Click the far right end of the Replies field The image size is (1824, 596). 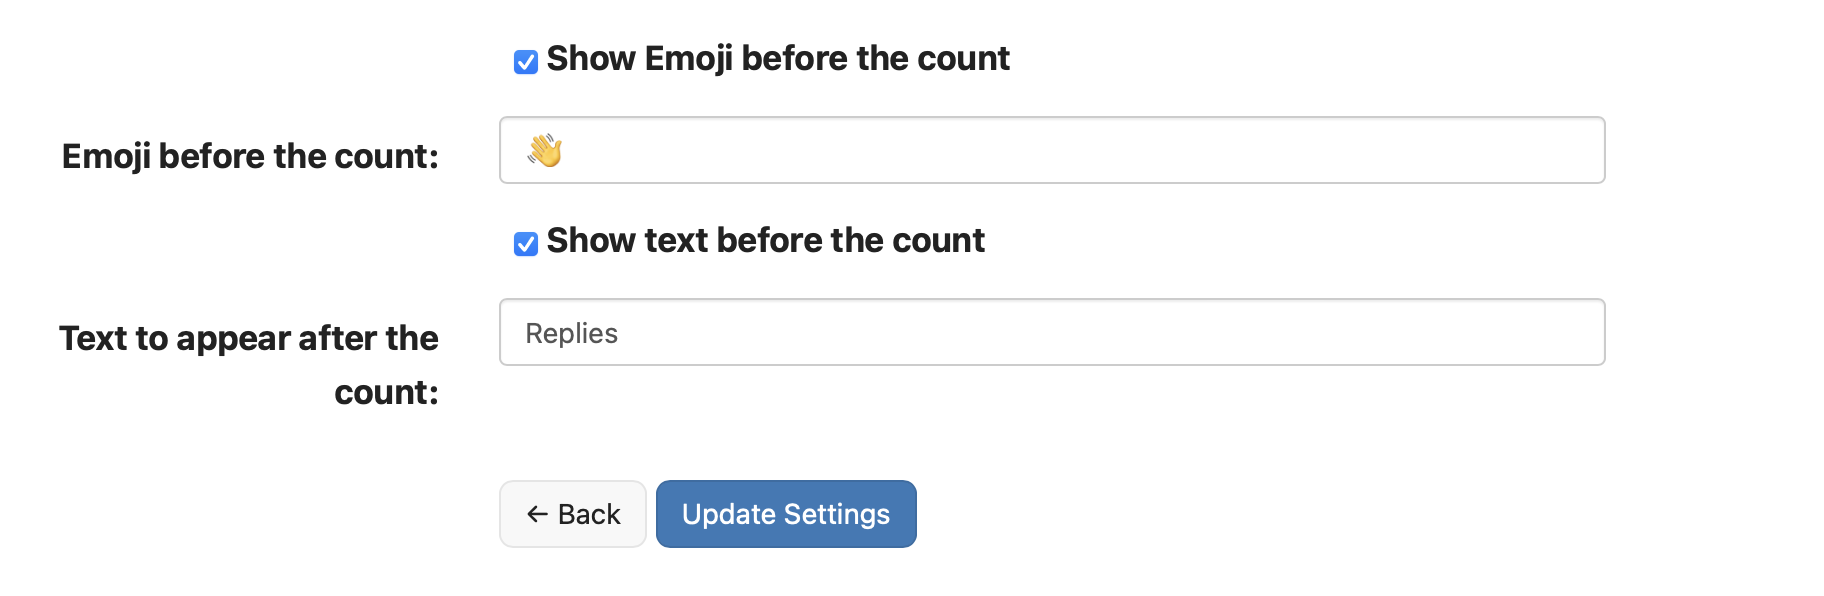(1580, 333)
